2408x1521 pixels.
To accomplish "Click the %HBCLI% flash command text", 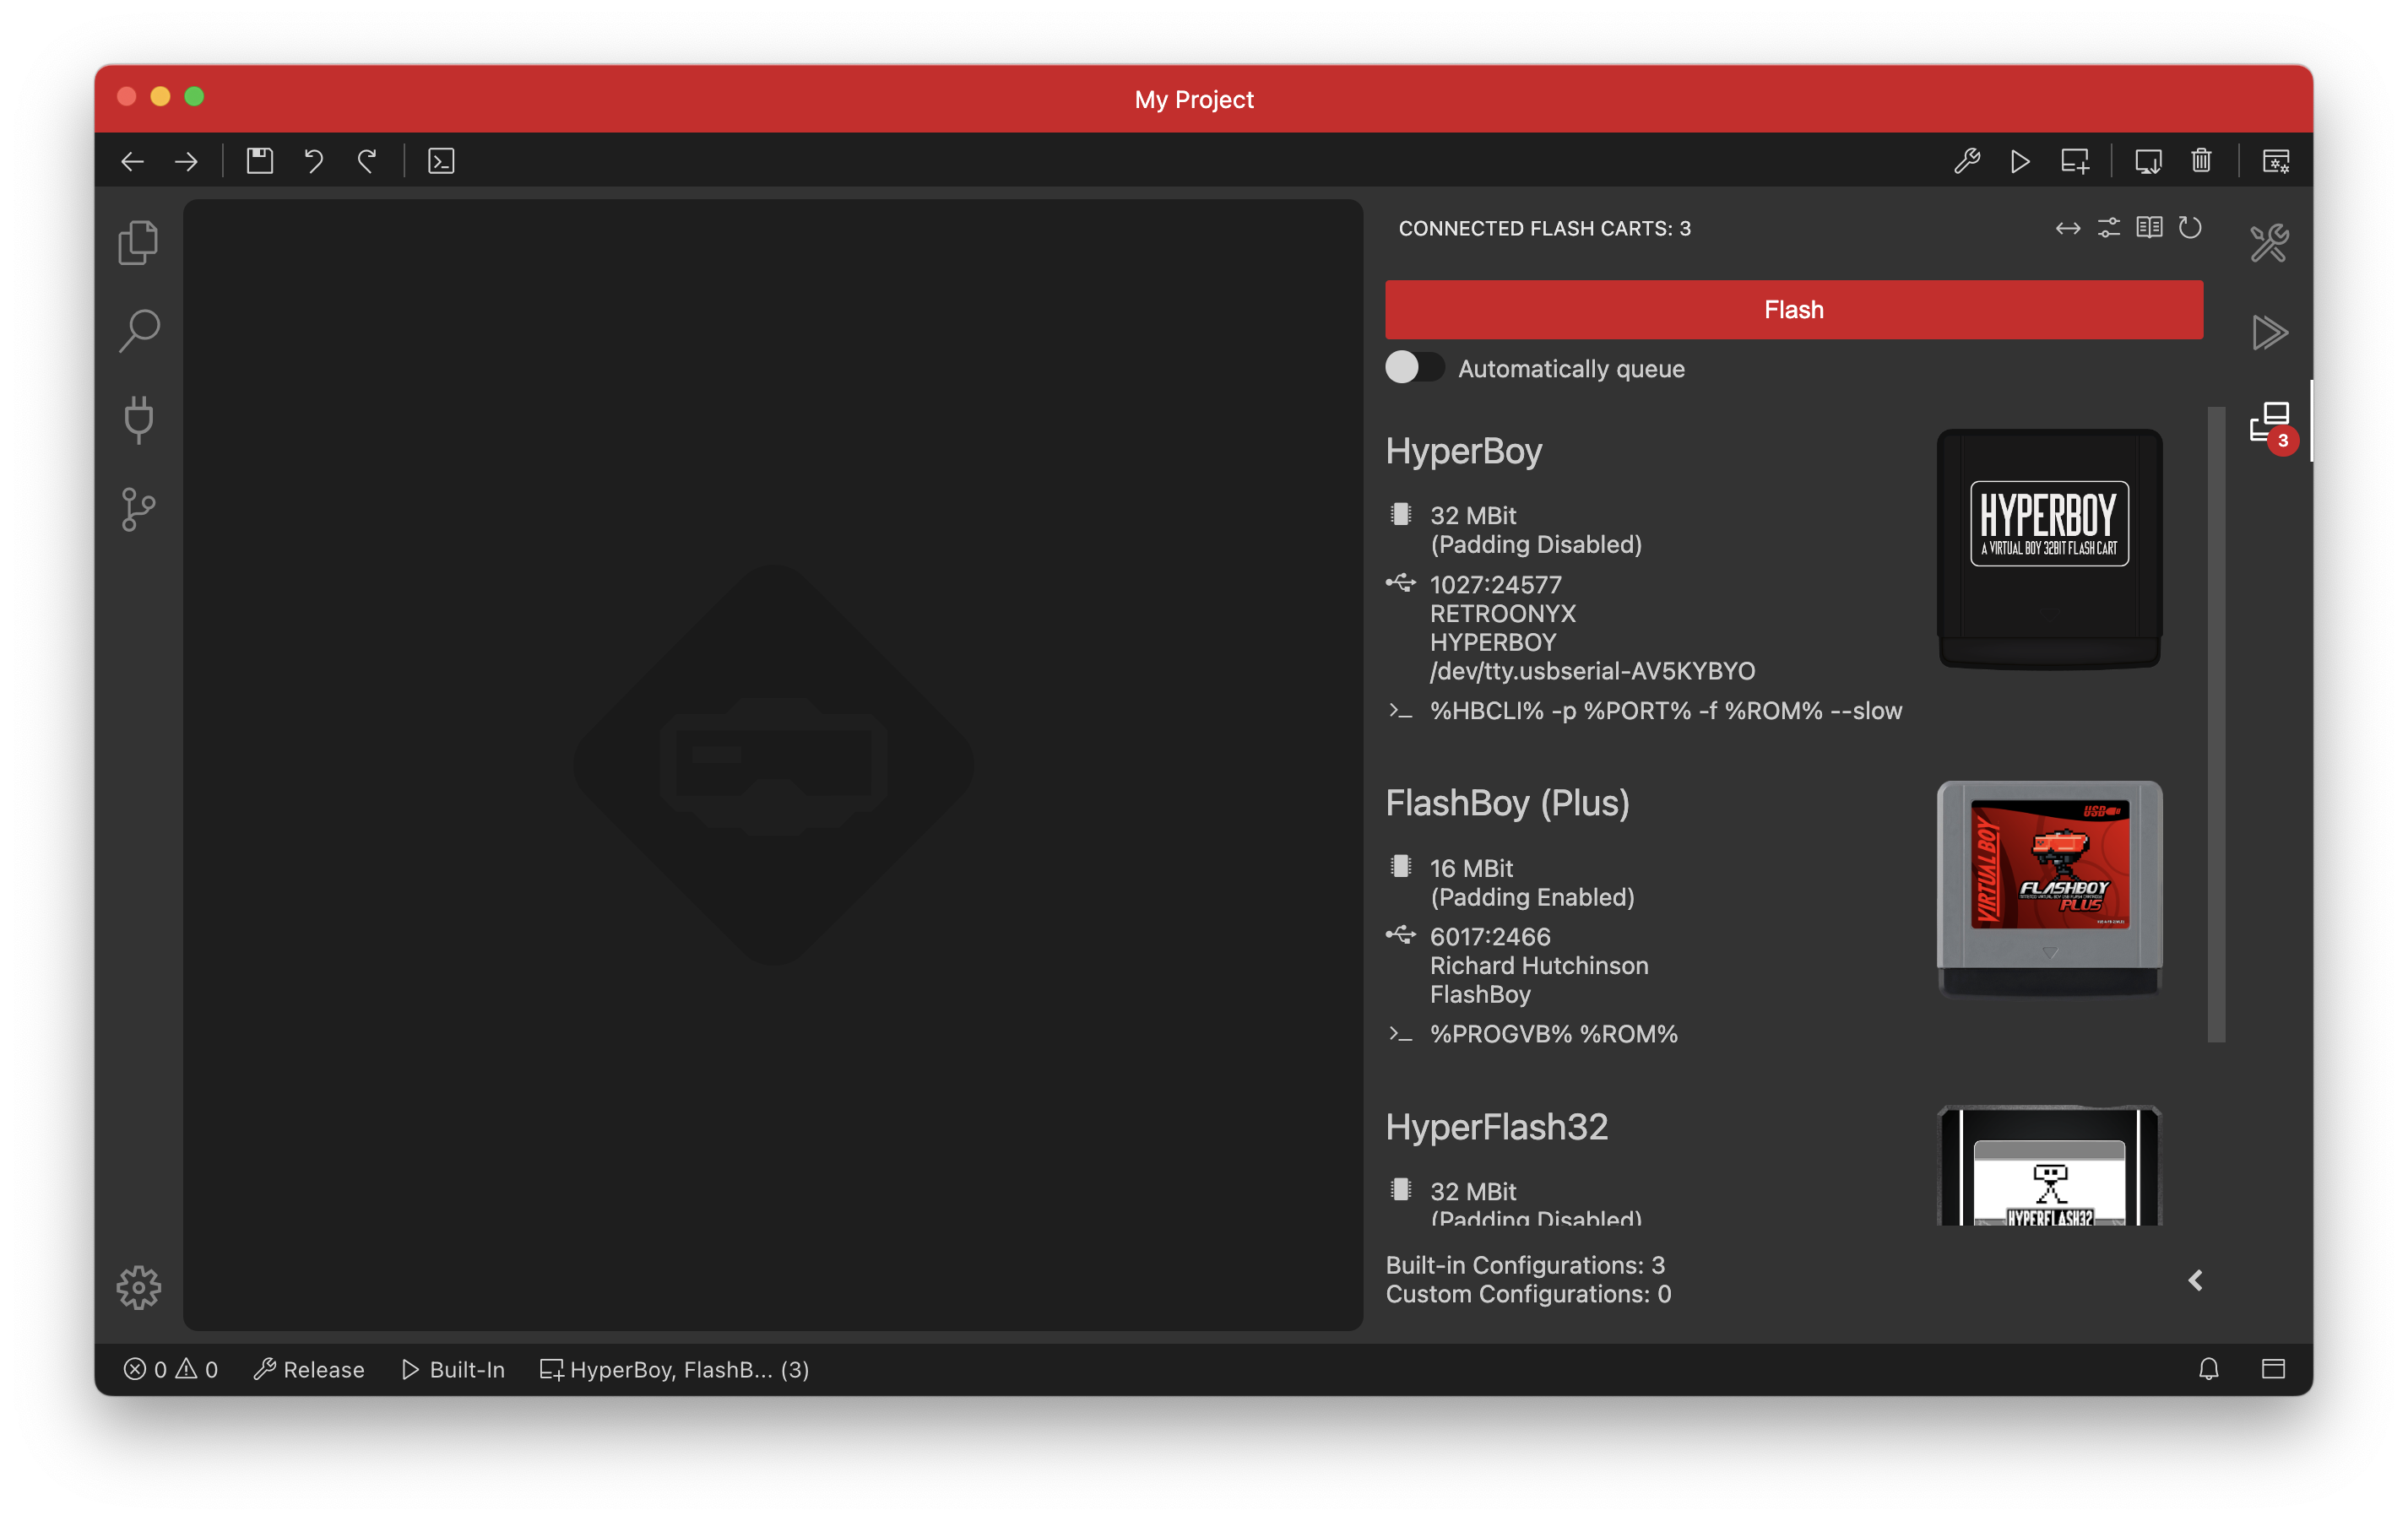I will pos(1666,711).
